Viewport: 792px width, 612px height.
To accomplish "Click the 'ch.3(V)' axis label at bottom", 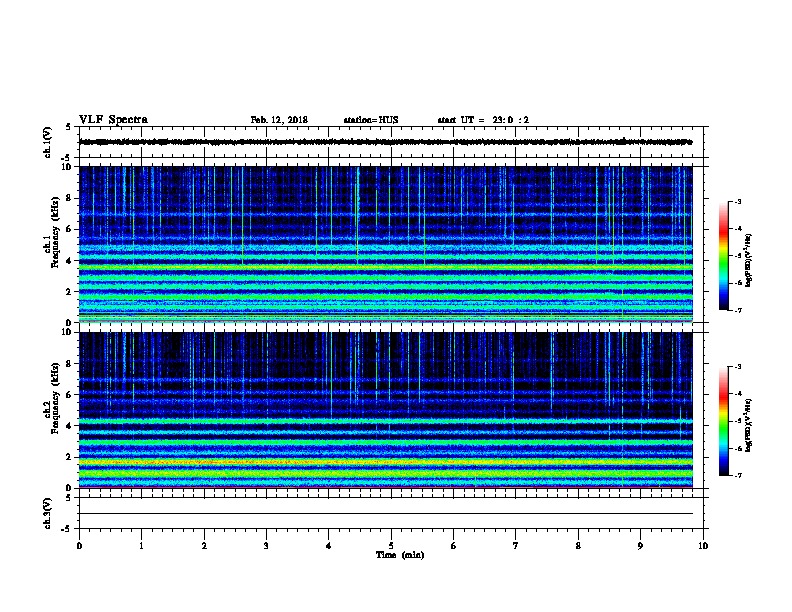I will click(48, 513).
